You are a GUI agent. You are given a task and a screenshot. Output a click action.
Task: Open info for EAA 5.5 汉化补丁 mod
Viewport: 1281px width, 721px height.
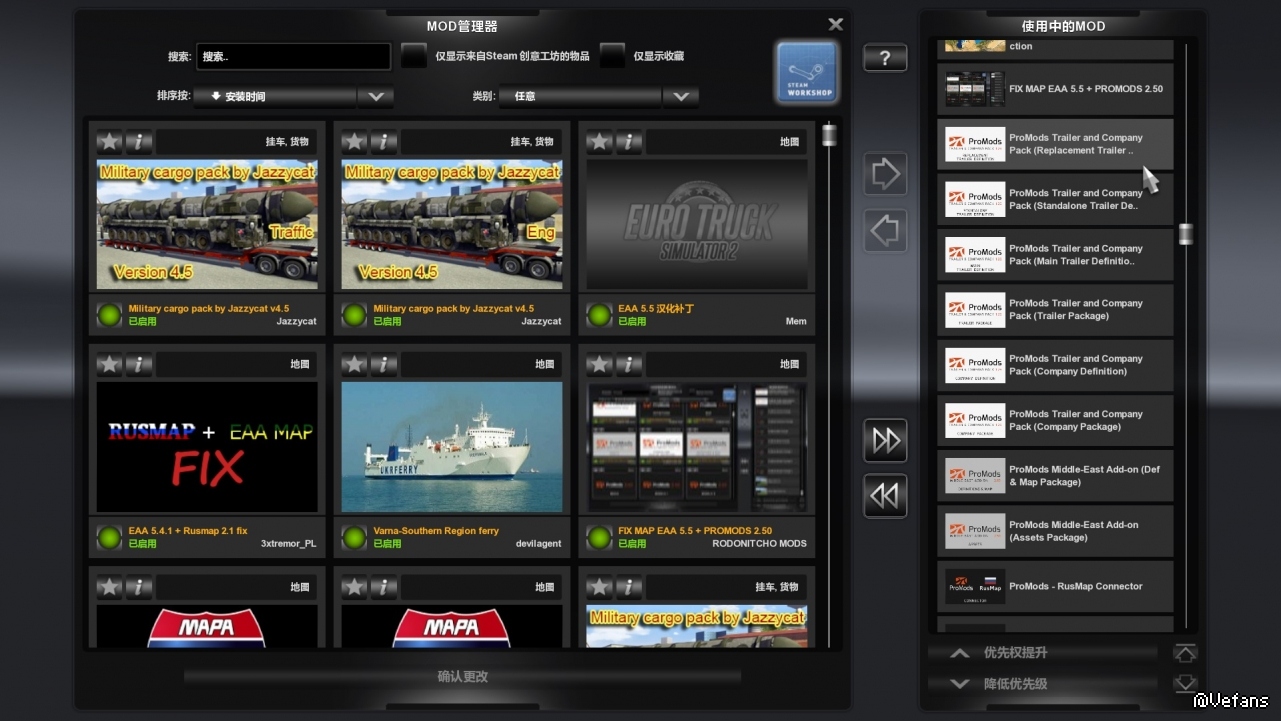pos(629,142)
